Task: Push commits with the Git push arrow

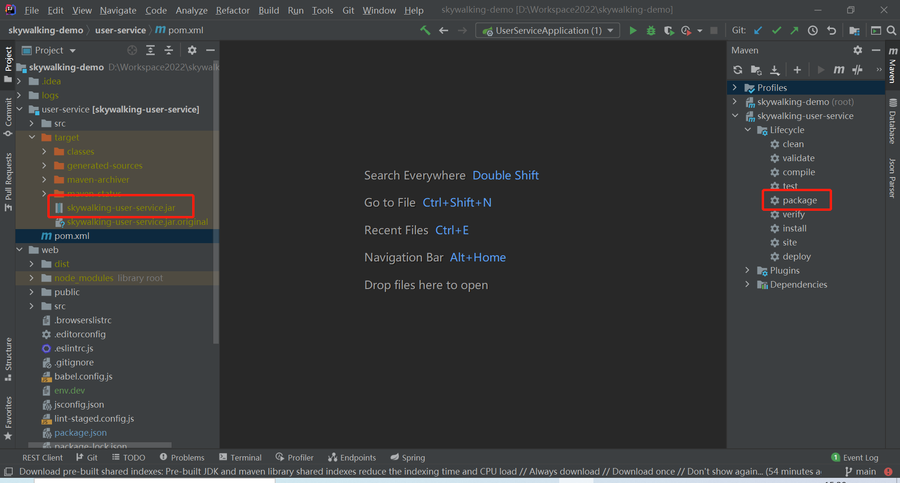Action: point(794,30)
